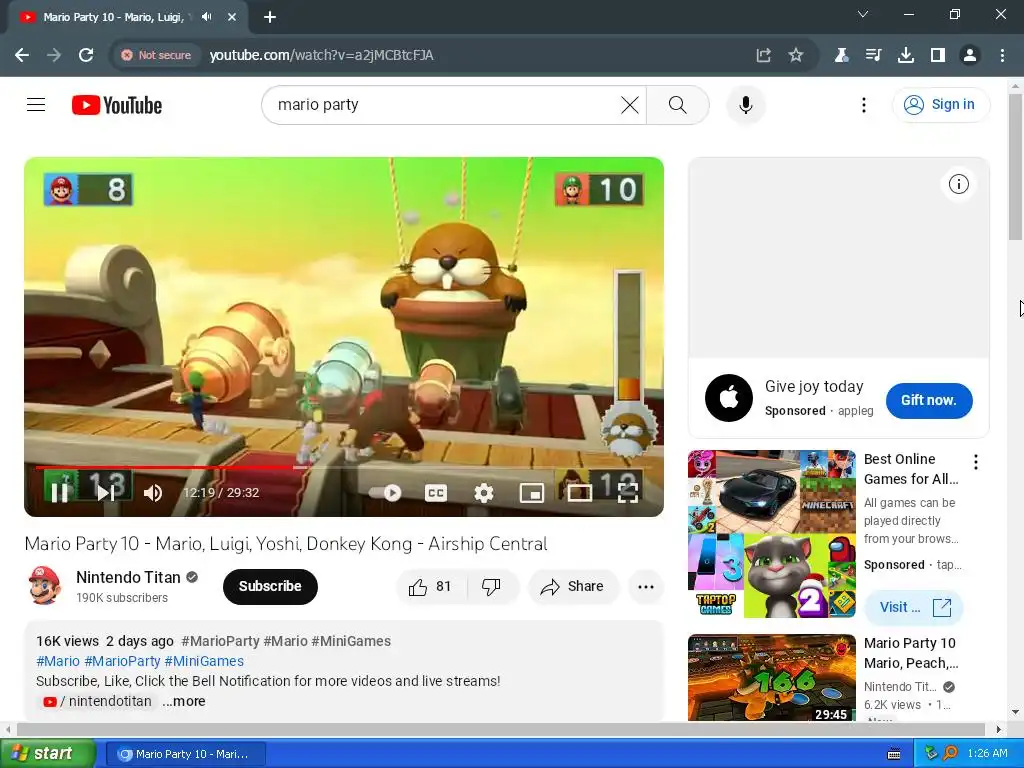
Task: Open more actions menu below the video
Action: 646,586
